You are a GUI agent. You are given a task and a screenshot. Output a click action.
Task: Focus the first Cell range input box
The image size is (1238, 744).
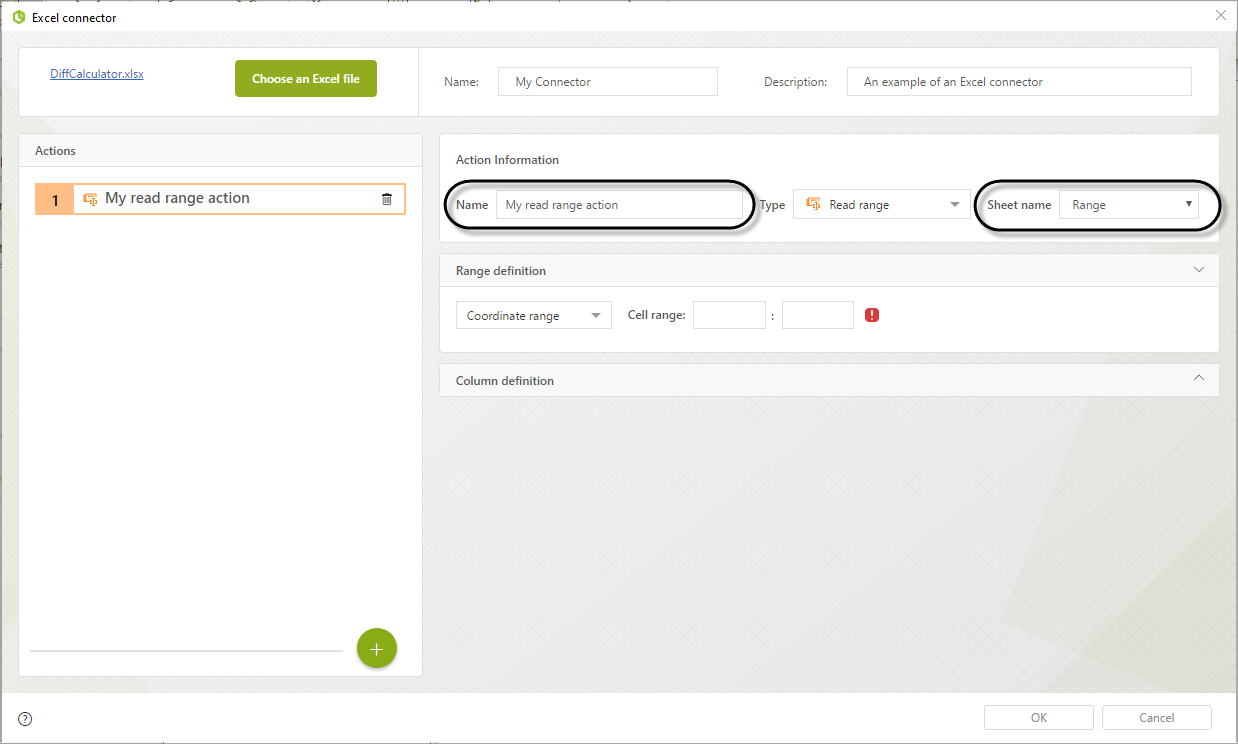point(729,315)
